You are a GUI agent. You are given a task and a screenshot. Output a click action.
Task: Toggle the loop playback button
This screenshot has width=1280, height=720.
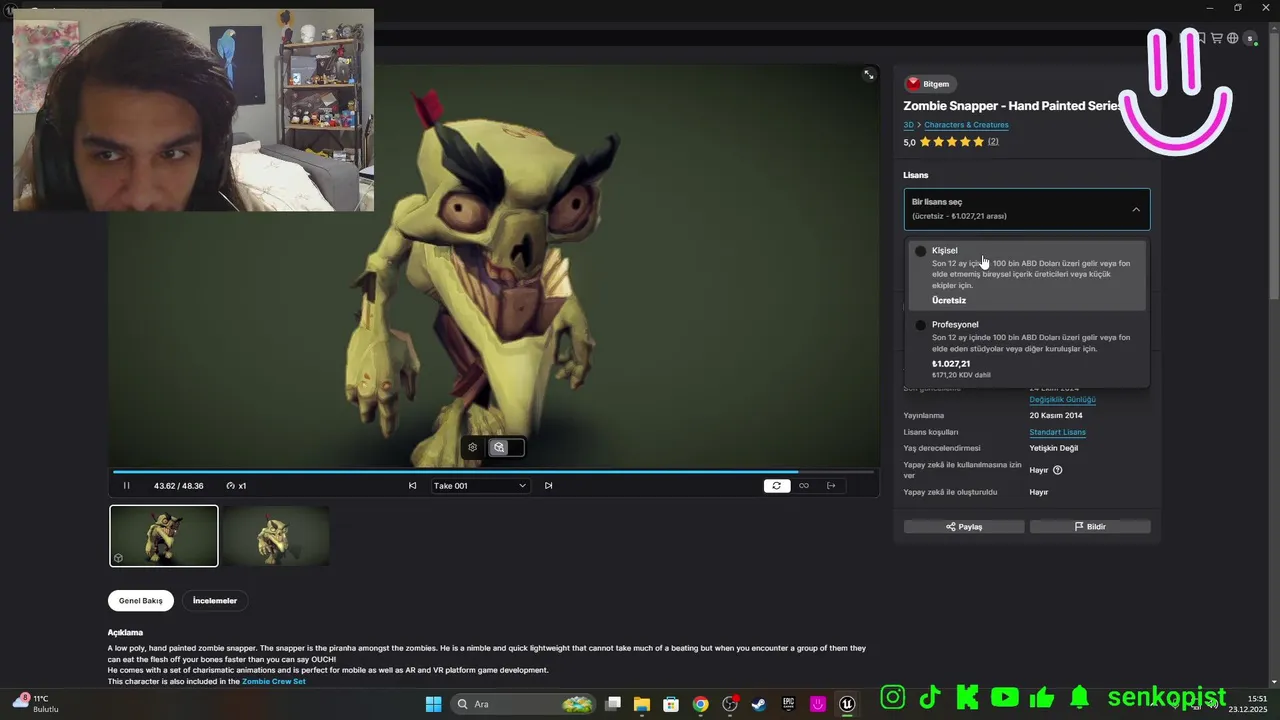pyautogui.click(x=776, y=486)
